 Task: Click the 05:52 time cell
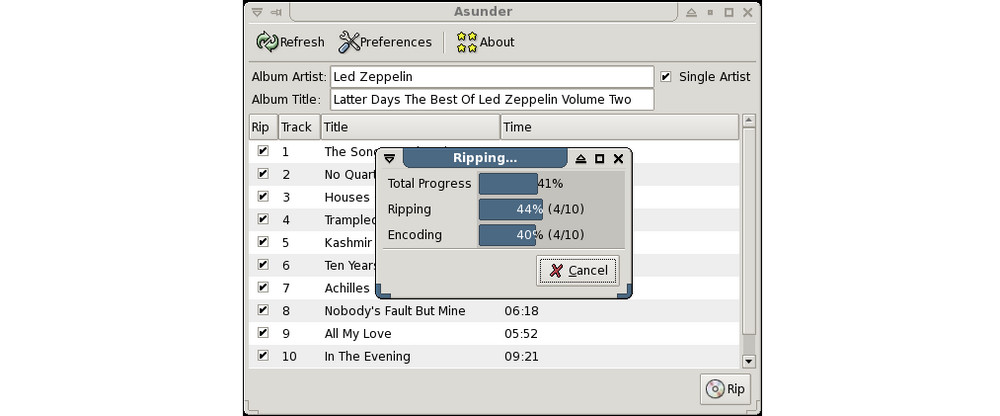tap(521, 334)
